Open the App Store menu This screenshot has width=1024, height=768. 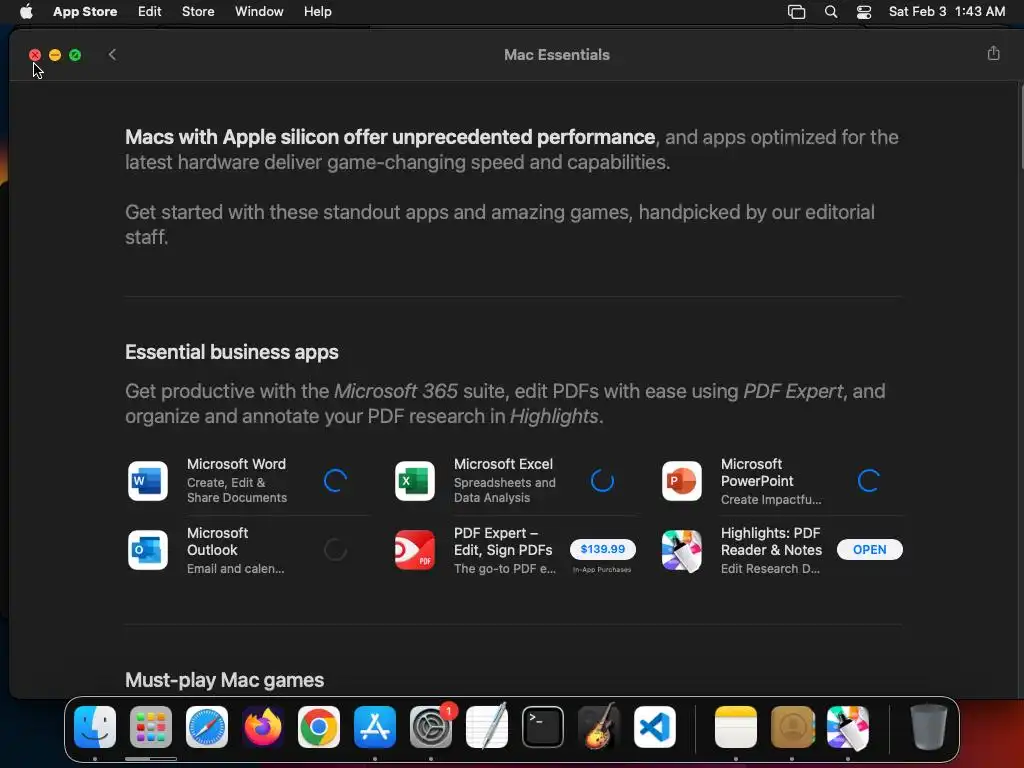(85, 12)
